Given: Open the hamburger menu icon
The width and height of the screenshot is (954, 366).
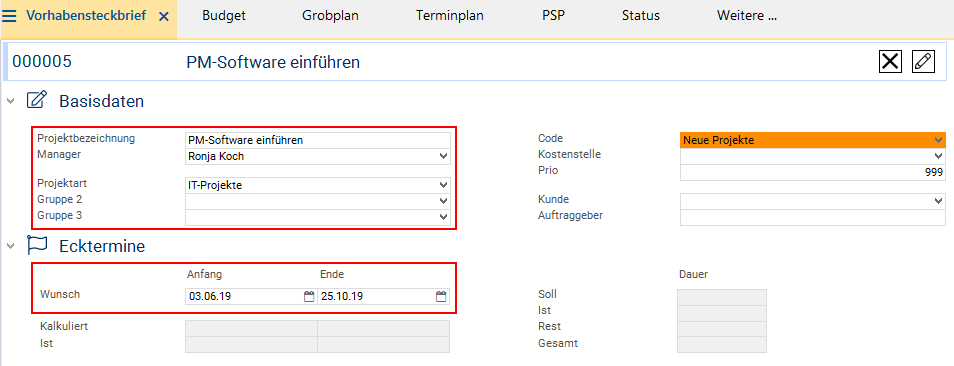Looking at the screenshot, I should pyautogui.click(x=9, y=16).
